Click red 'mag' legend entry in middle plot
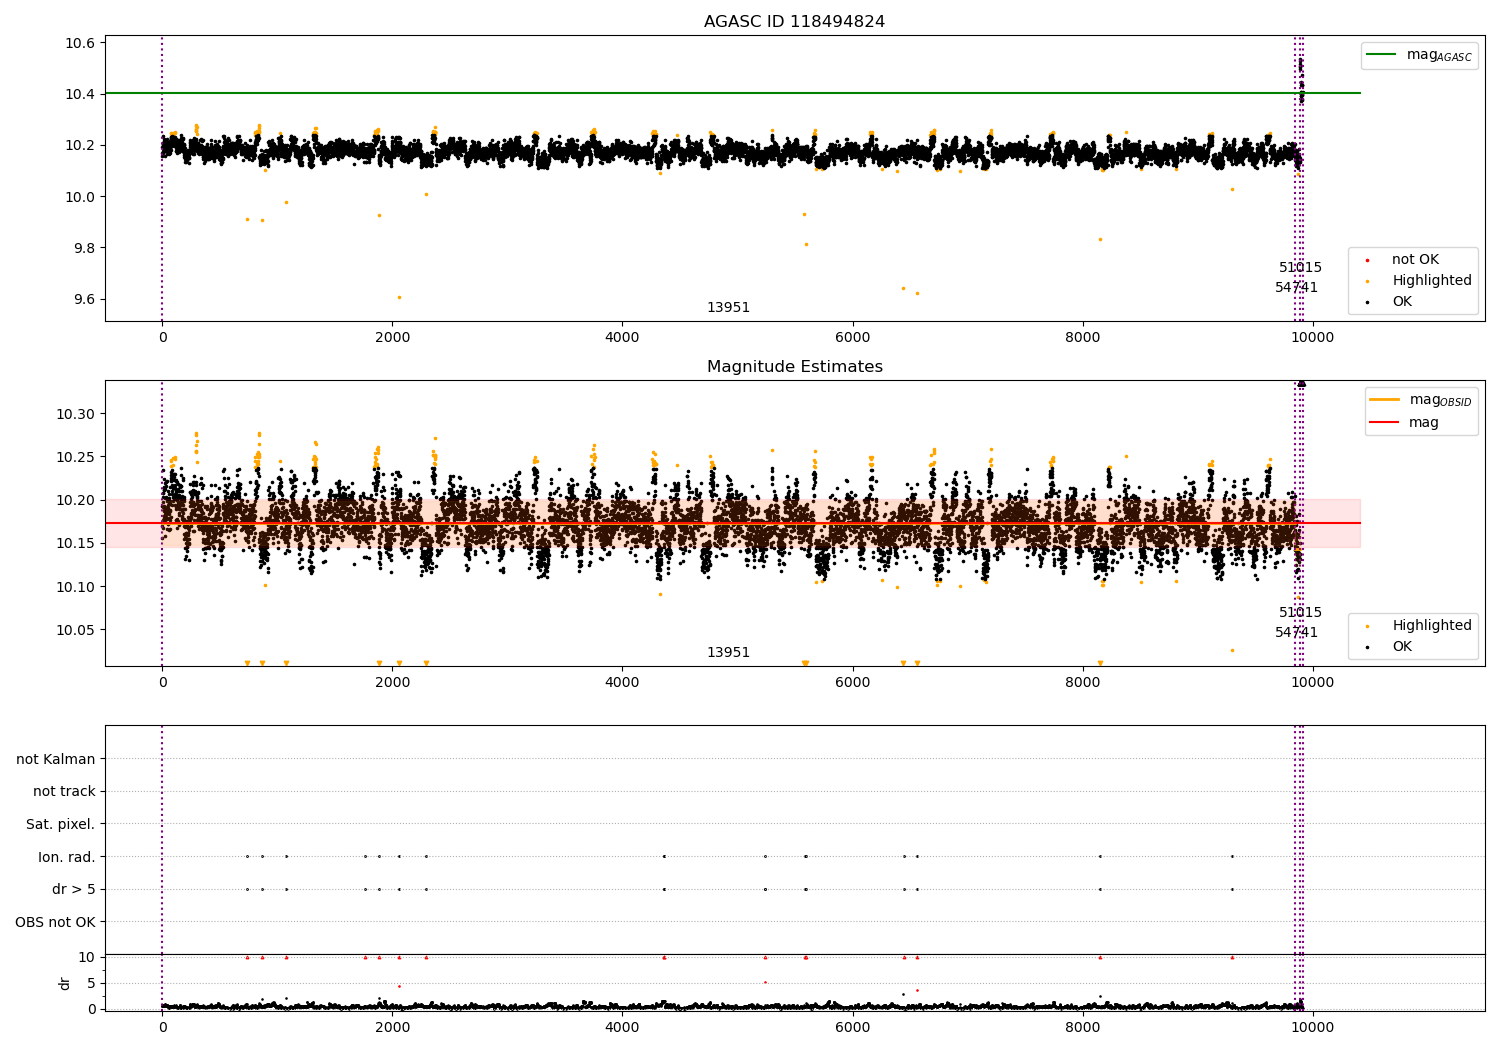Image resolution: width=1500 pixels, height=1050 pixels. click(1422, 423)
